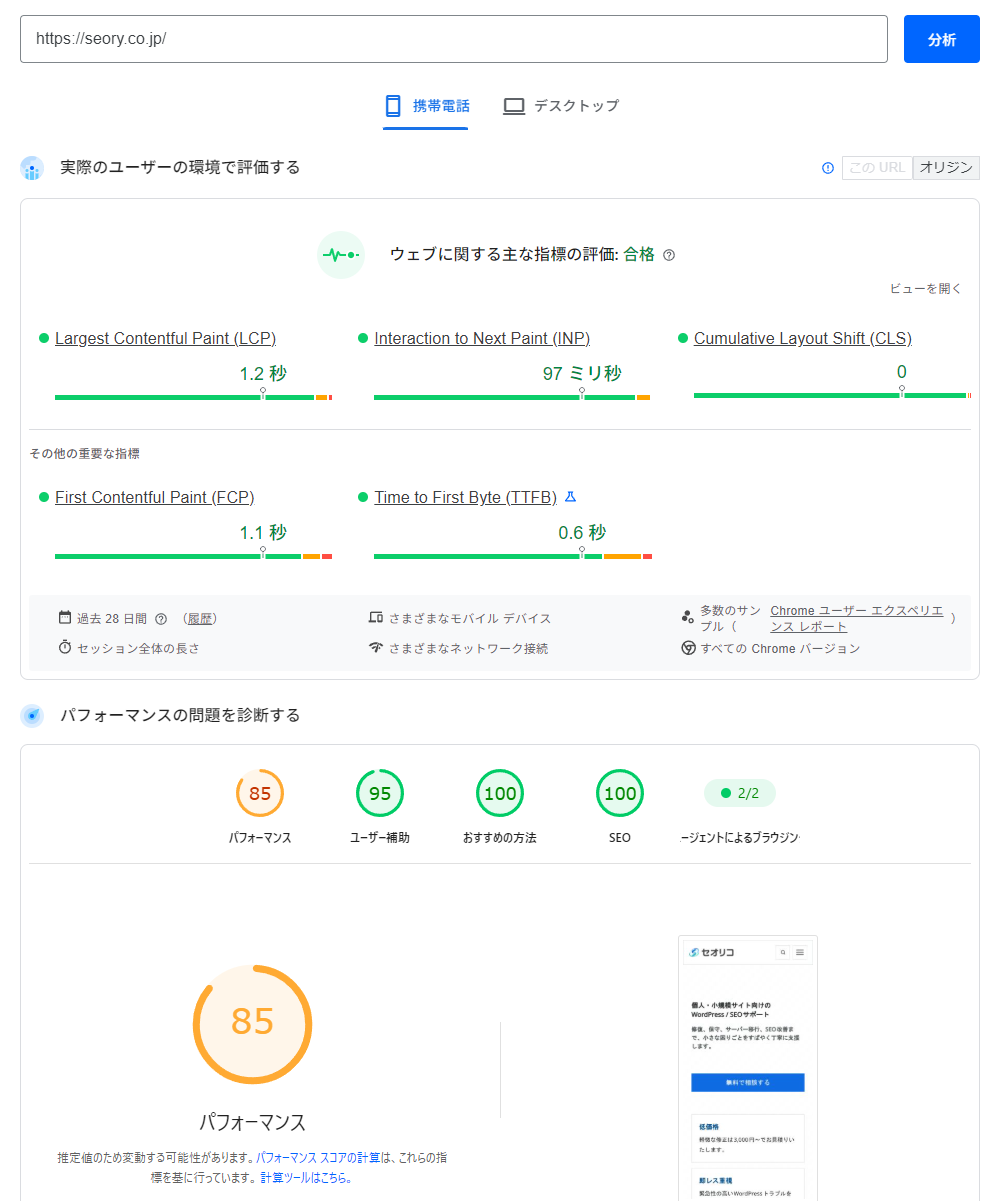Click the help icon beside 合格
This screenshot has width=997, height=1201.
(x=669, y=255)
